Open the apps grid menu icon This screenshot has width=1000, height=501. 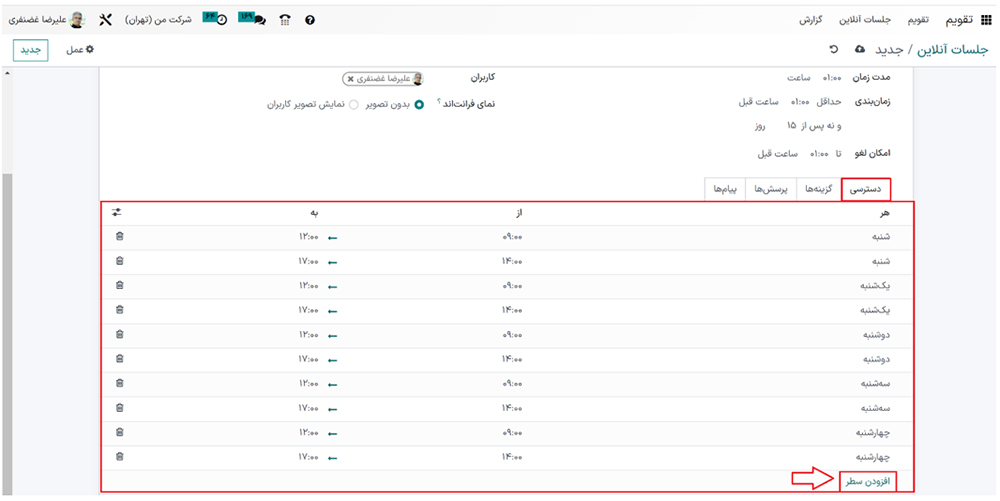click(986, 20)
